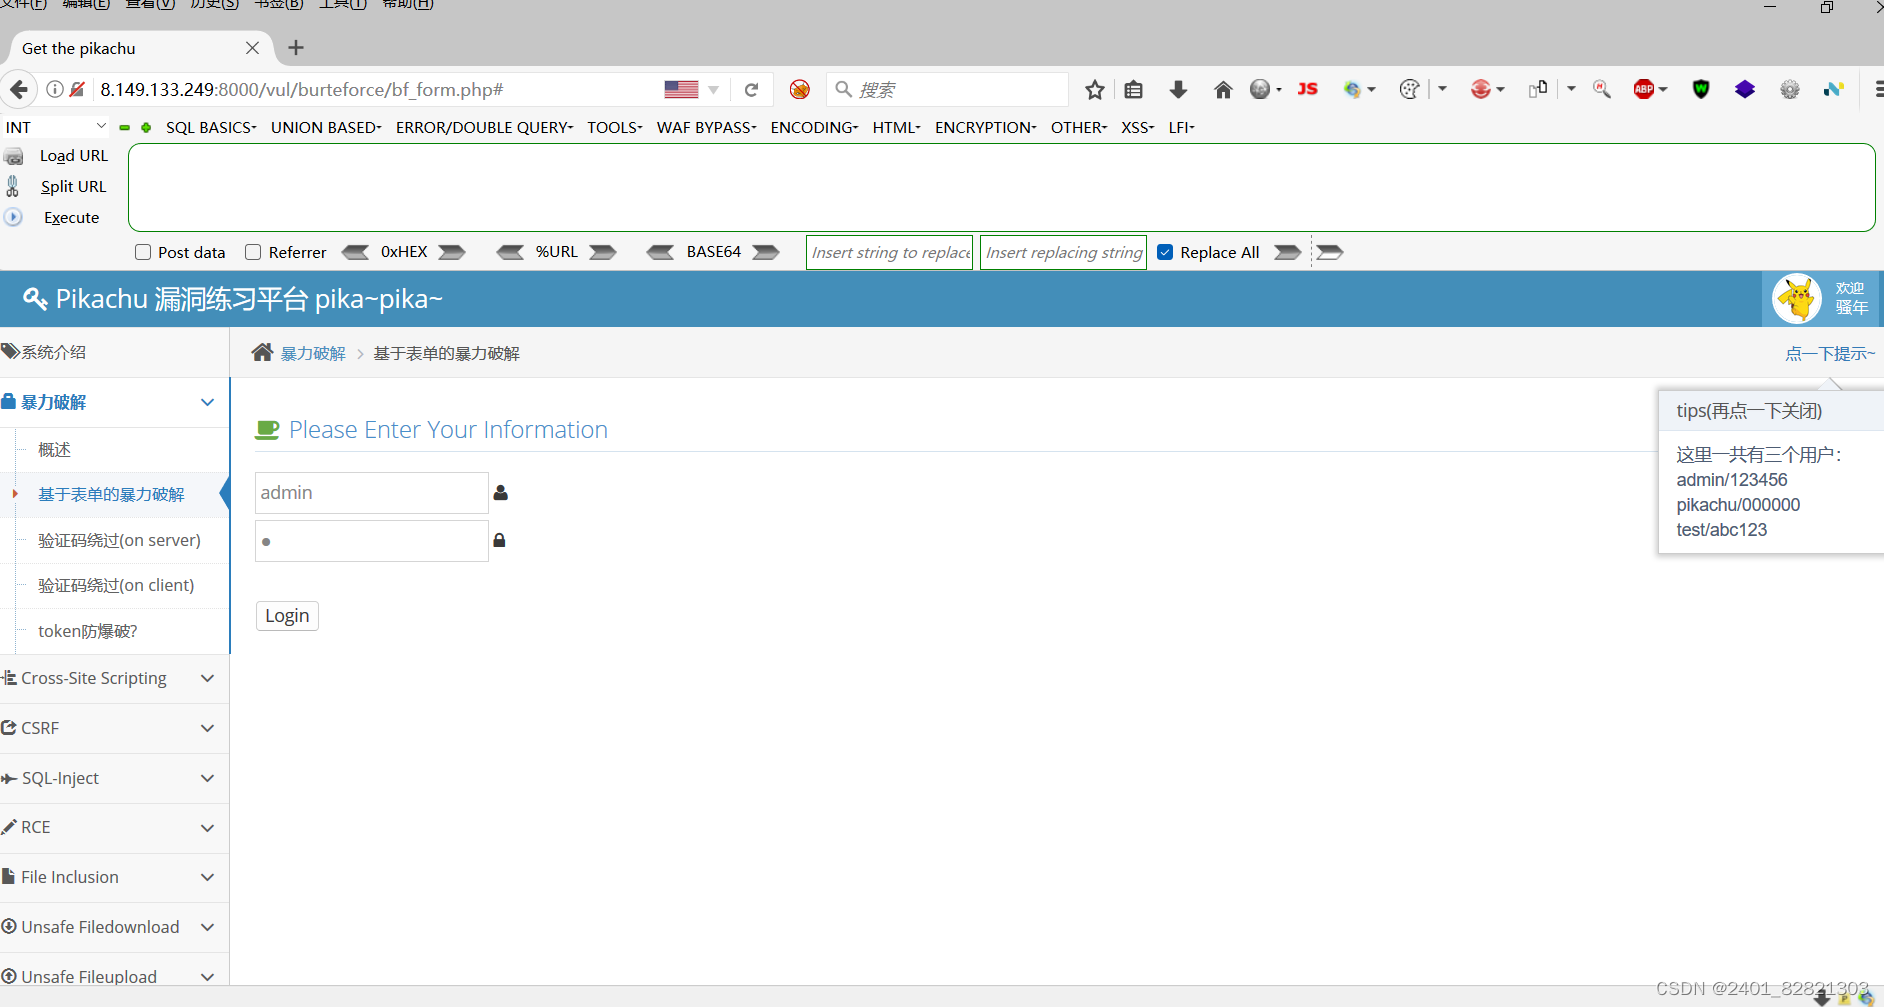Click the purple stacked layers extension icon

click(x=1745, y=89)
